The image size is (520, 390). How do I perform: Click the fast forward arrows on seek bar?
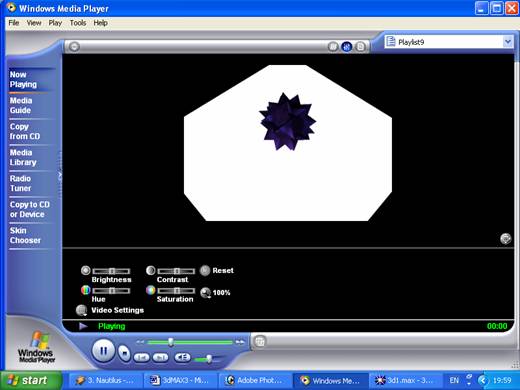240,342
